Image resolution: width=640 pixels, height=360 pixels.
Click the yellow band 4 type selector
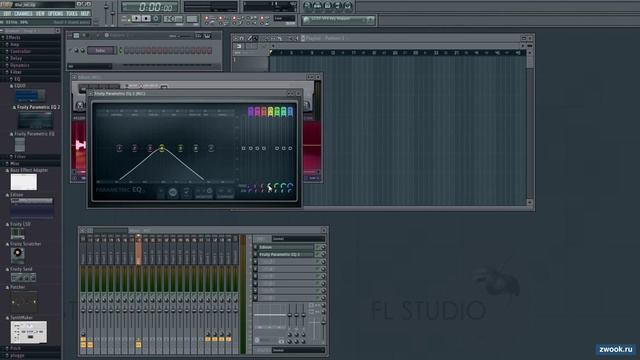tap(270, 111)
